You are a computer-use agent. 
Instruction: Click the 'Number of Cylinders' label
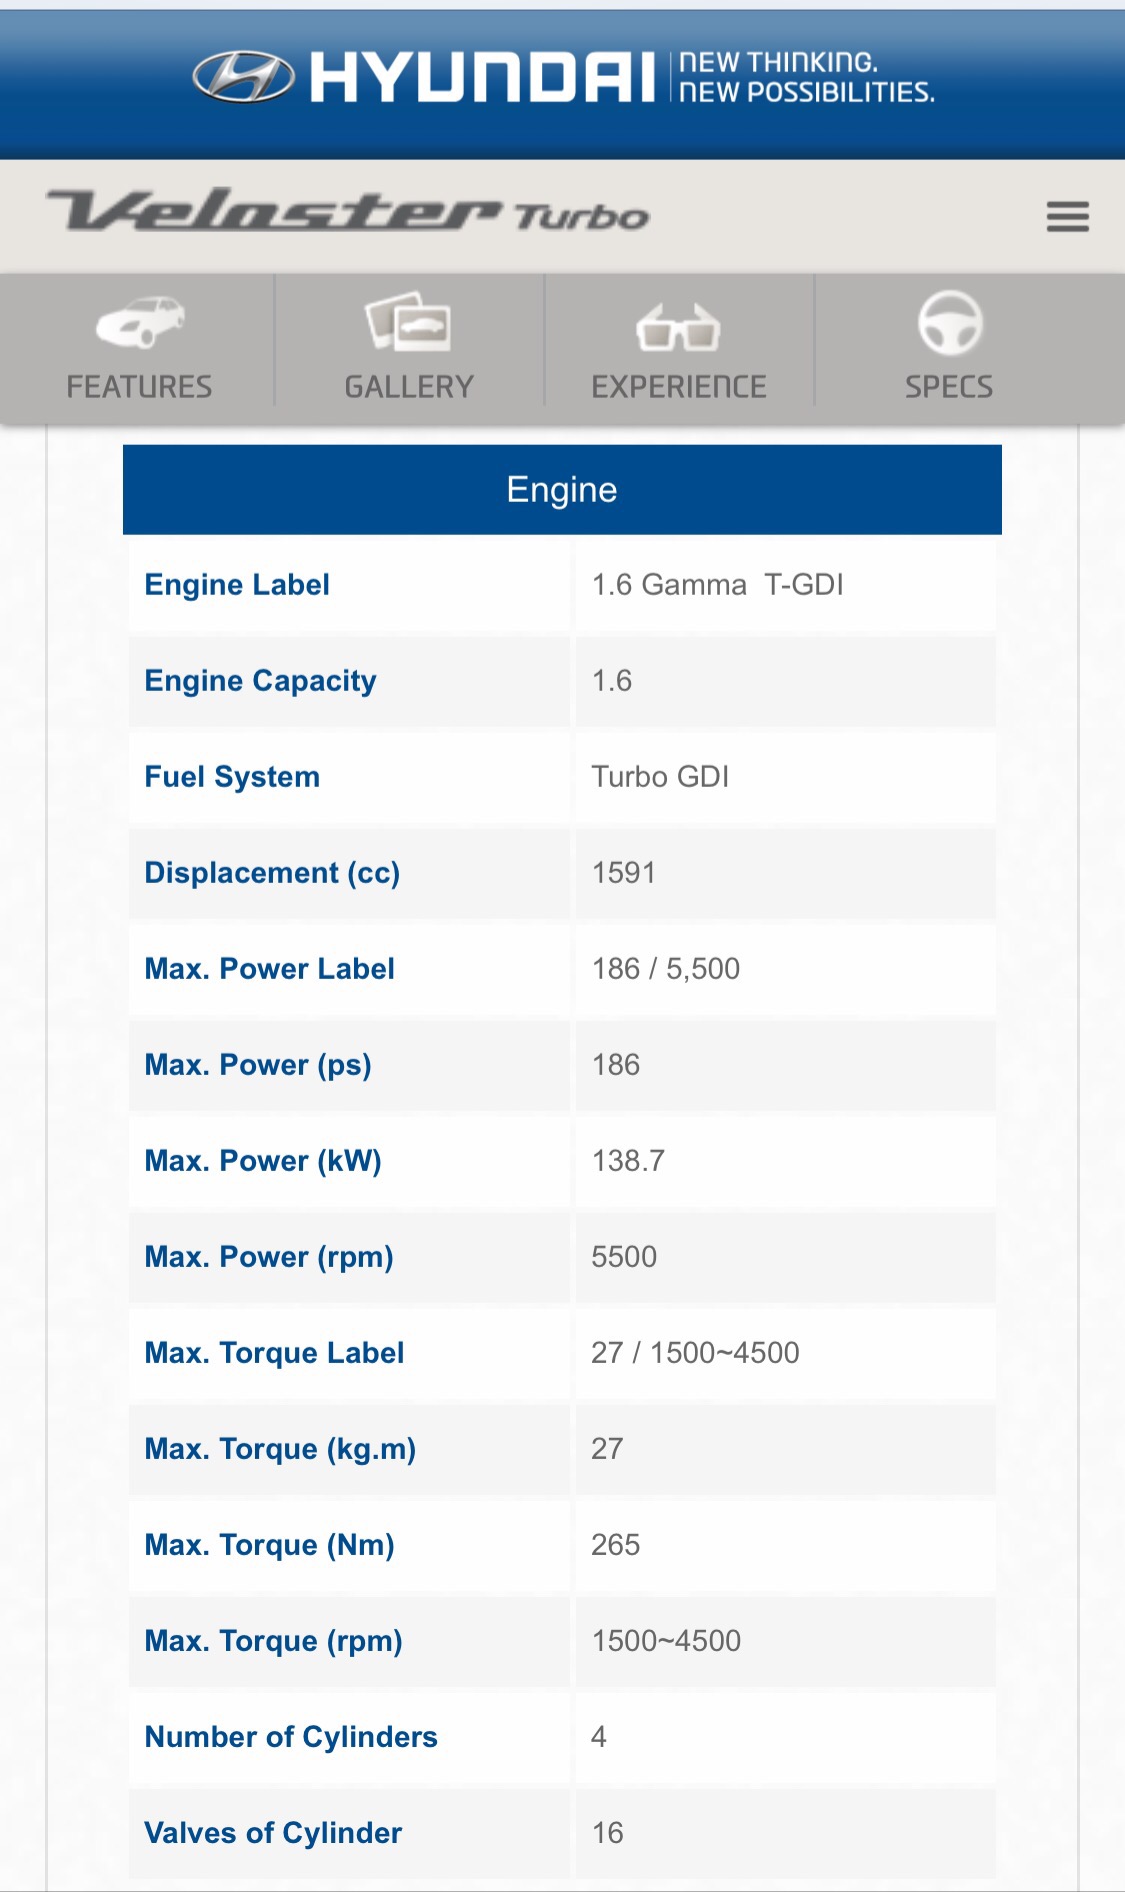(x=291, y=1737)
